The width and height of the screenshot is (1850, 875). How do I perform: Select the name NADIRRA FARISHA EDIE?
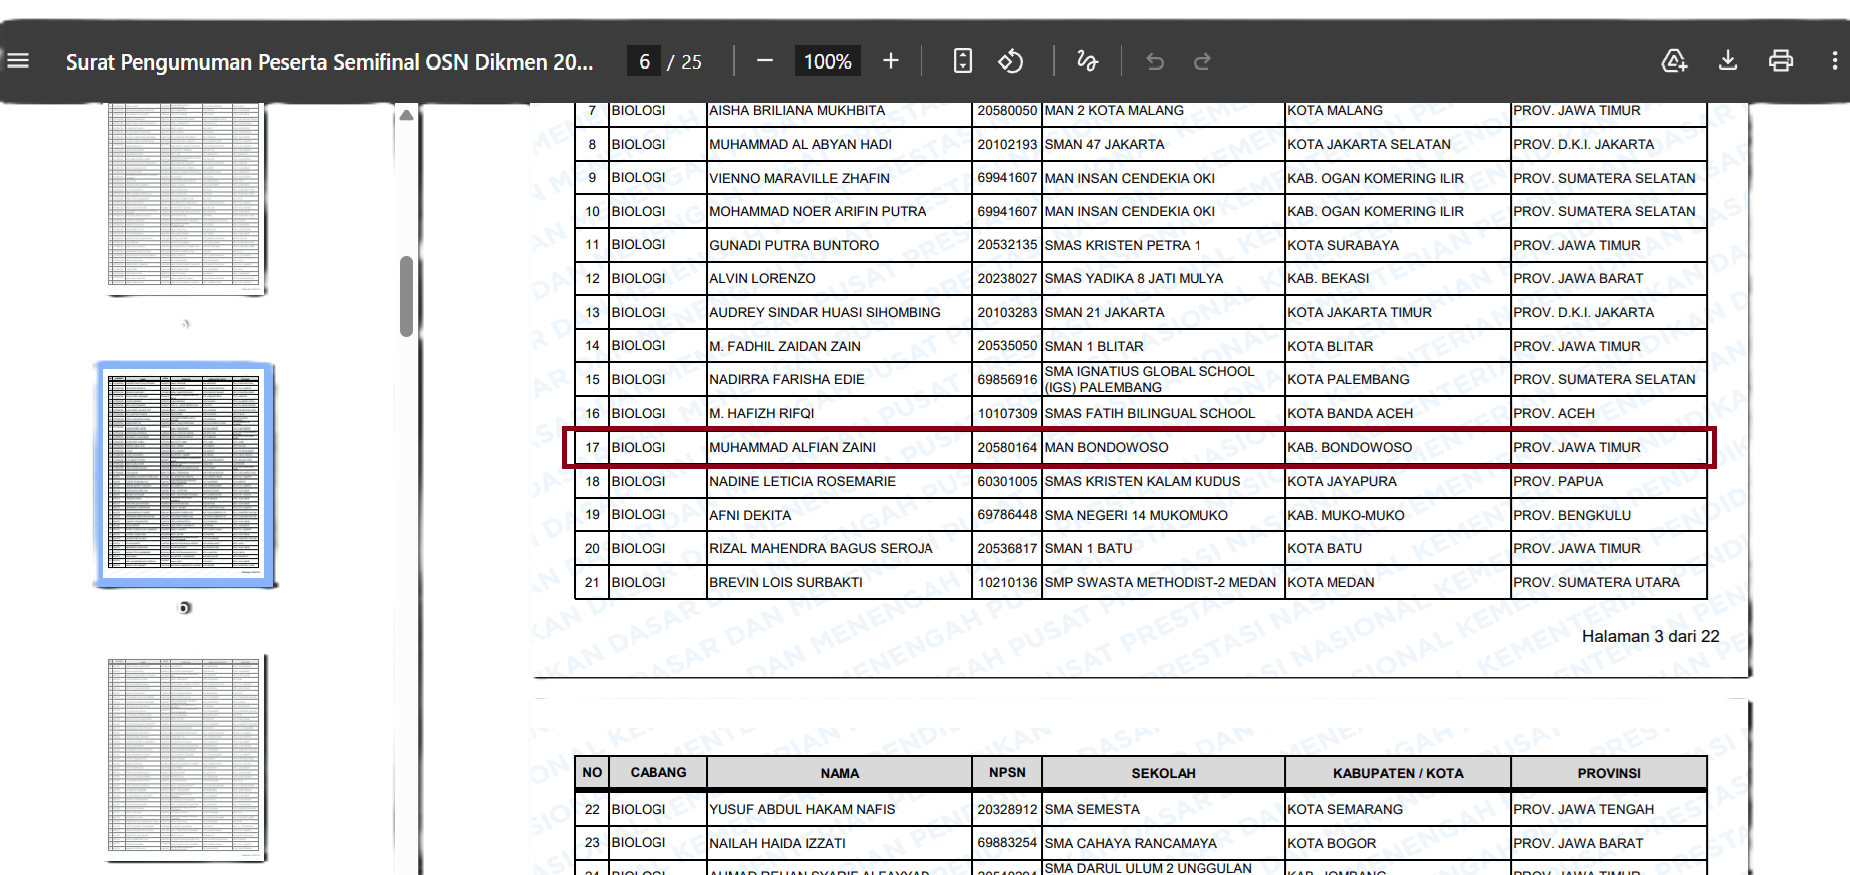pos(787,380)
